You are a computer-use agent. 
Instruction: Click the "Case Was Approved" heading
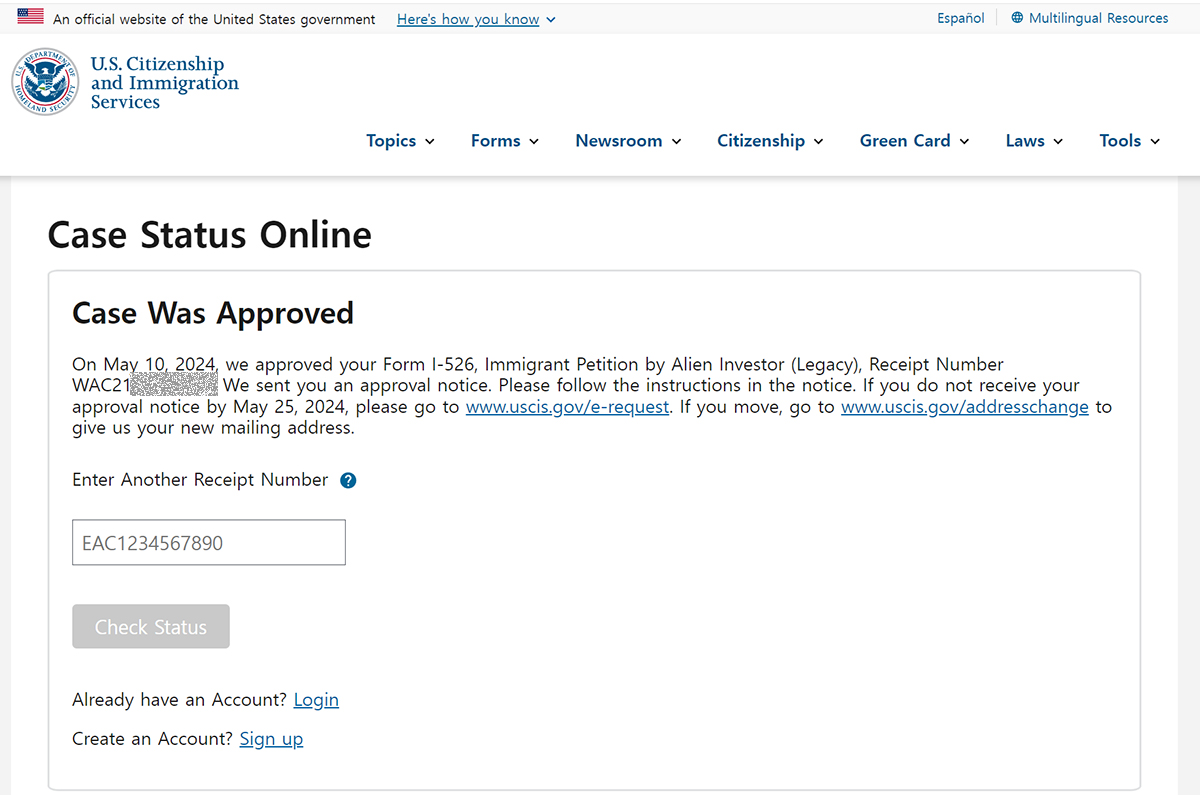(x=213, y=313)
